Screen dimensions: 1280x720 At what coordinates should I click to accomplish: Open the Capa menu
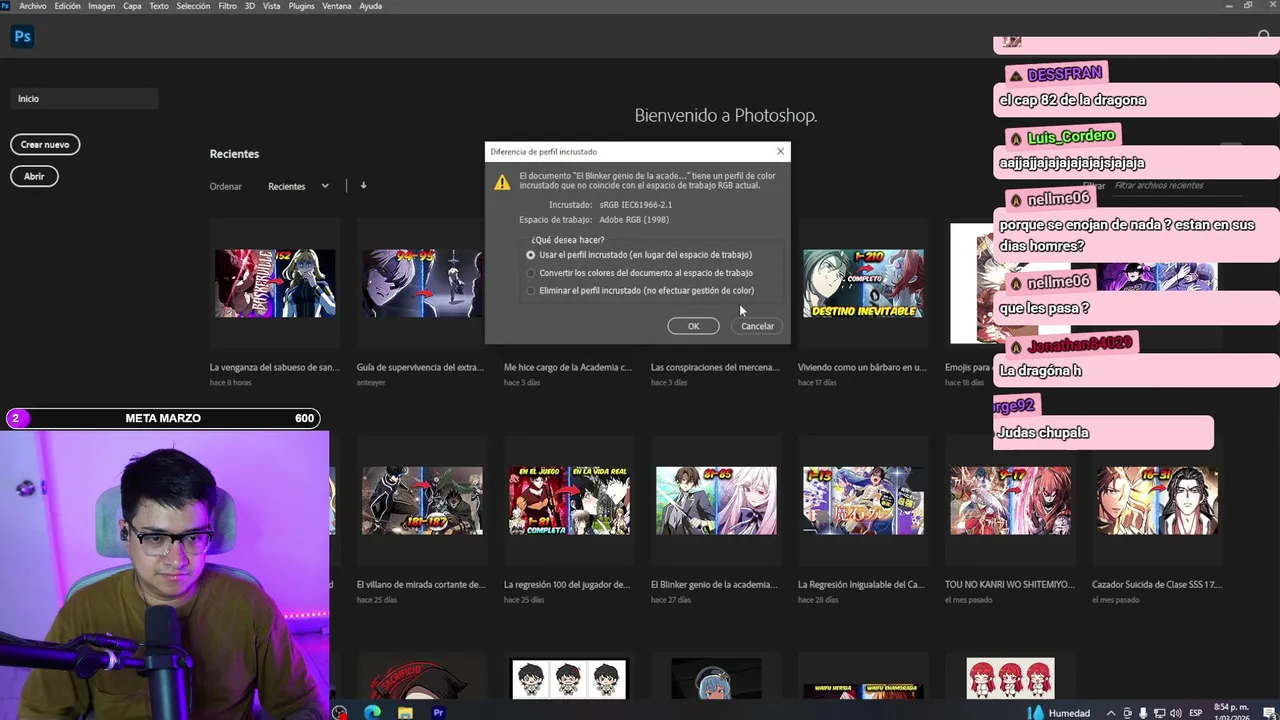coord(132,6)
